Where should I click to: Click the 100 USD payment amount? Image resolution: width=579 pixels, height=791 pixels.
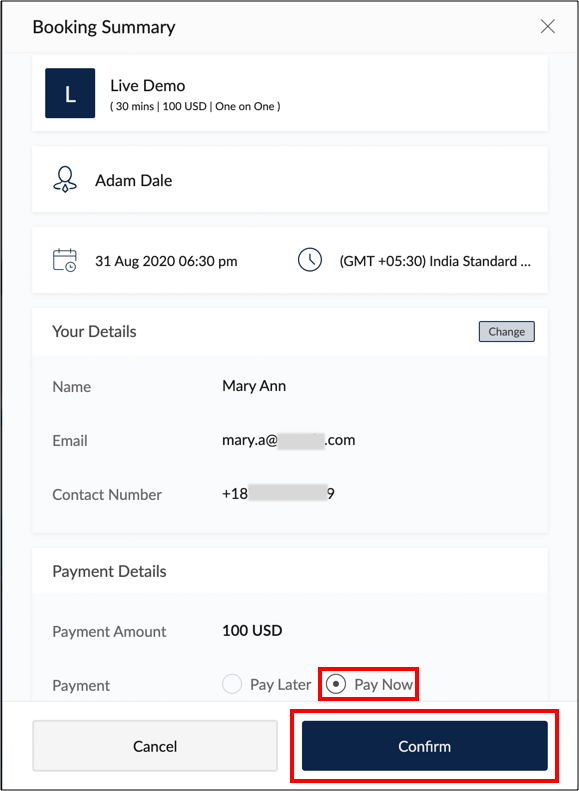click(x=252, y=631)
